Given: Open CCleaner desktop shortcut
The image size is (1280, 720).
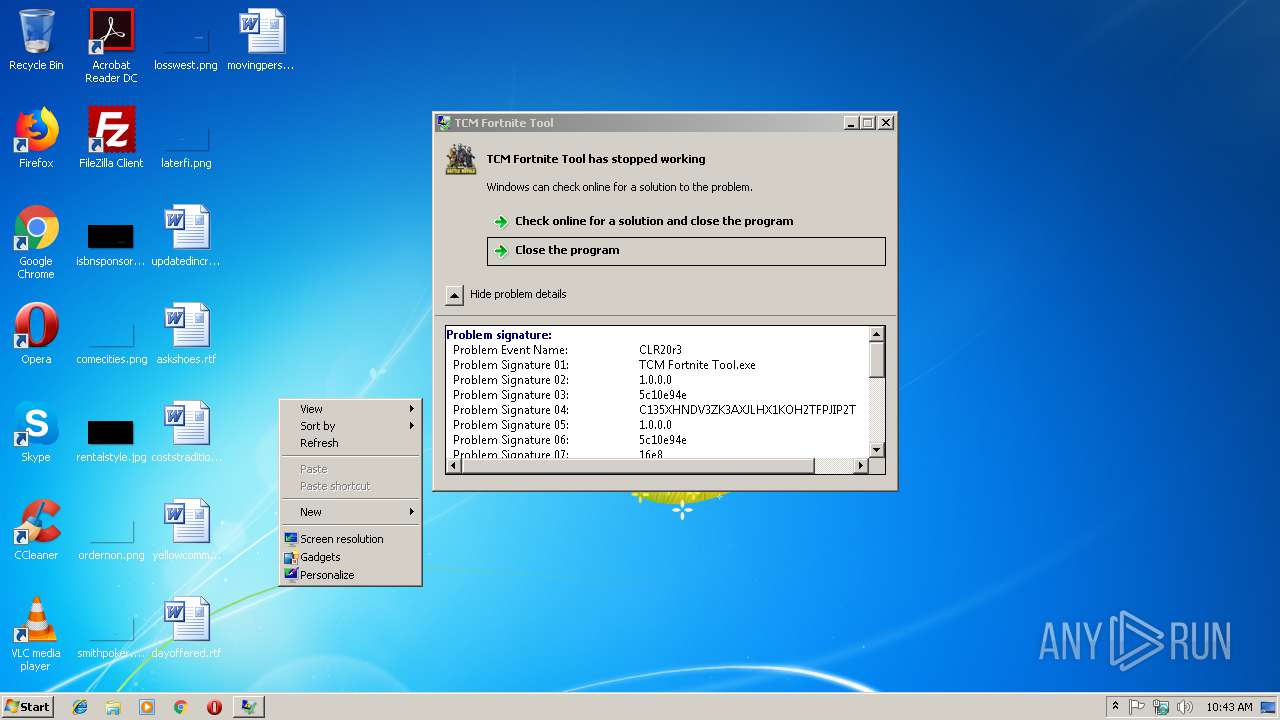Looking at the screenshot, I should [x=36, y=530].
